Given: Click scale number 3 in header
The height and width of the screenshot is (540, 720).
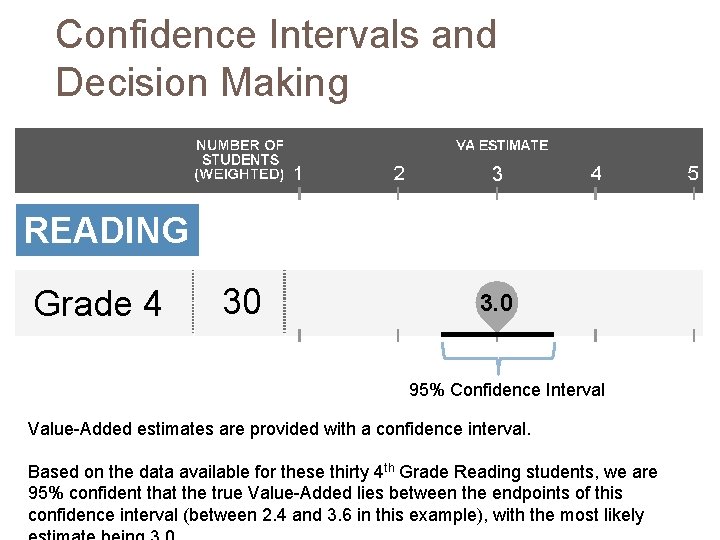Looking at the screenshot, I should (x=497, y=174).
